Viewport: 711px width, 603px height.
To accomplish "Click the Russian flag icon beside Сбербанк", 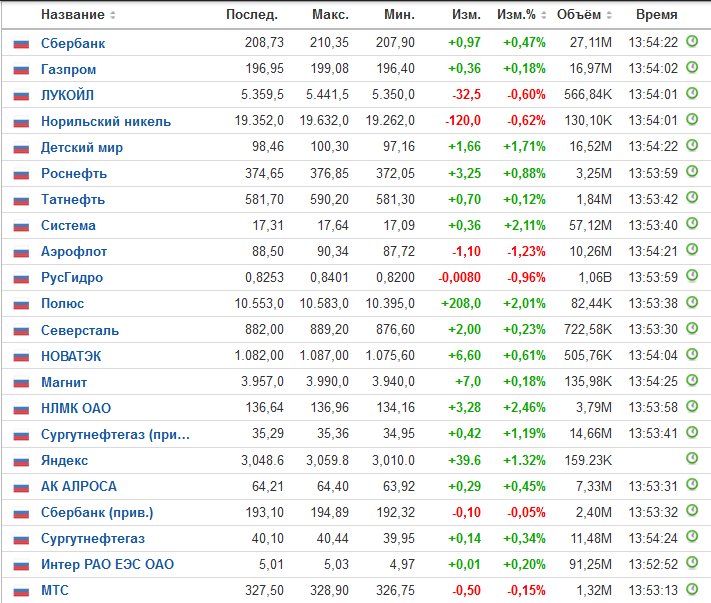I will (21, 44).
